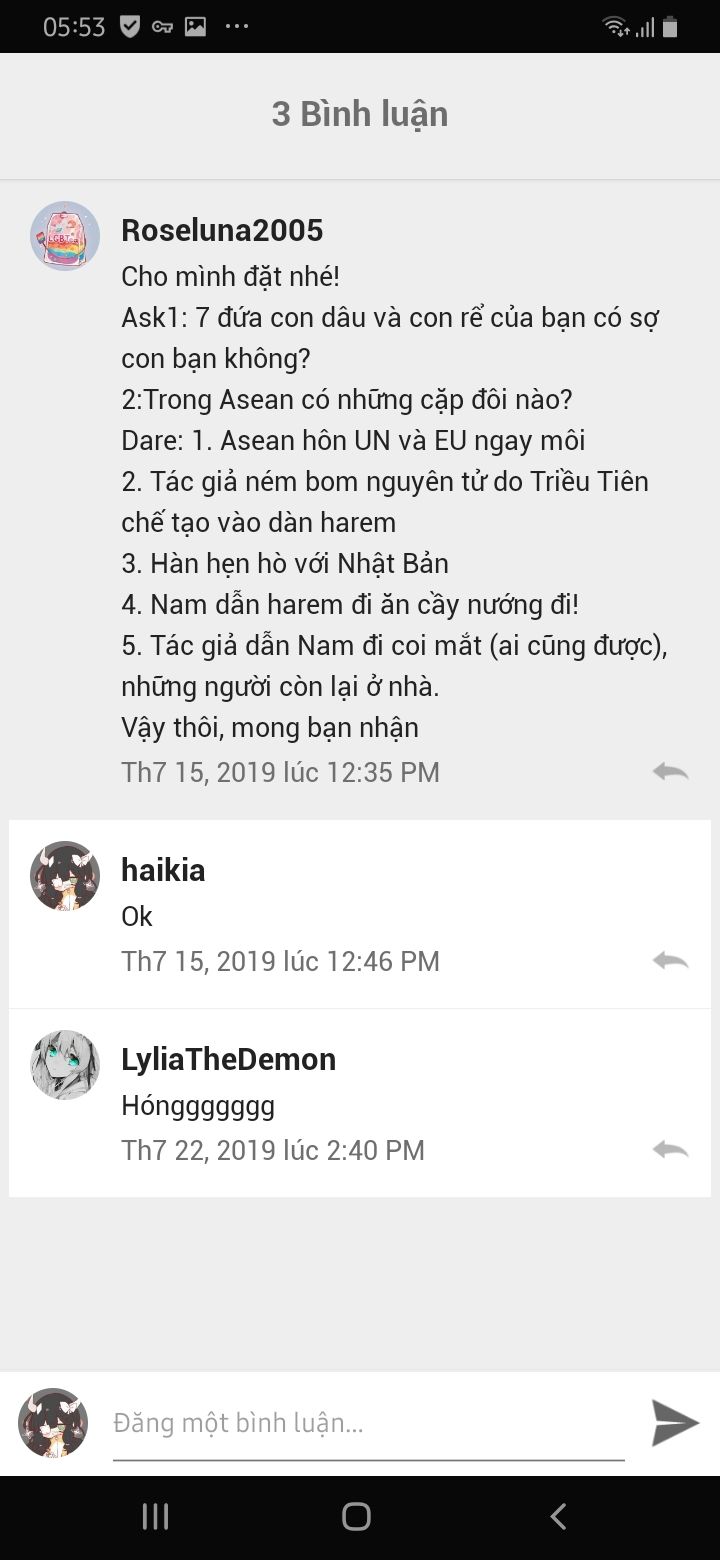Screen dimensions: 720x1560
Task: Tap the reply arrow on Roseluna2005's comment
Action: click(670, 771)
